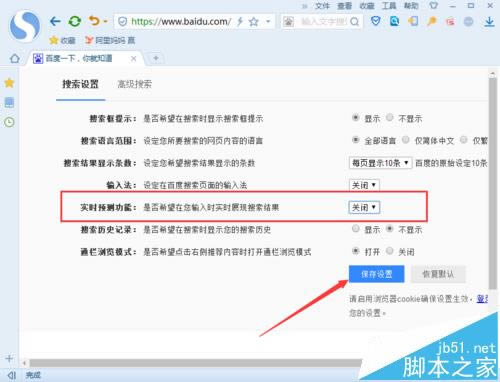Focus the search text input box
The image size is (500, 382).
click(x=324, y=22)
